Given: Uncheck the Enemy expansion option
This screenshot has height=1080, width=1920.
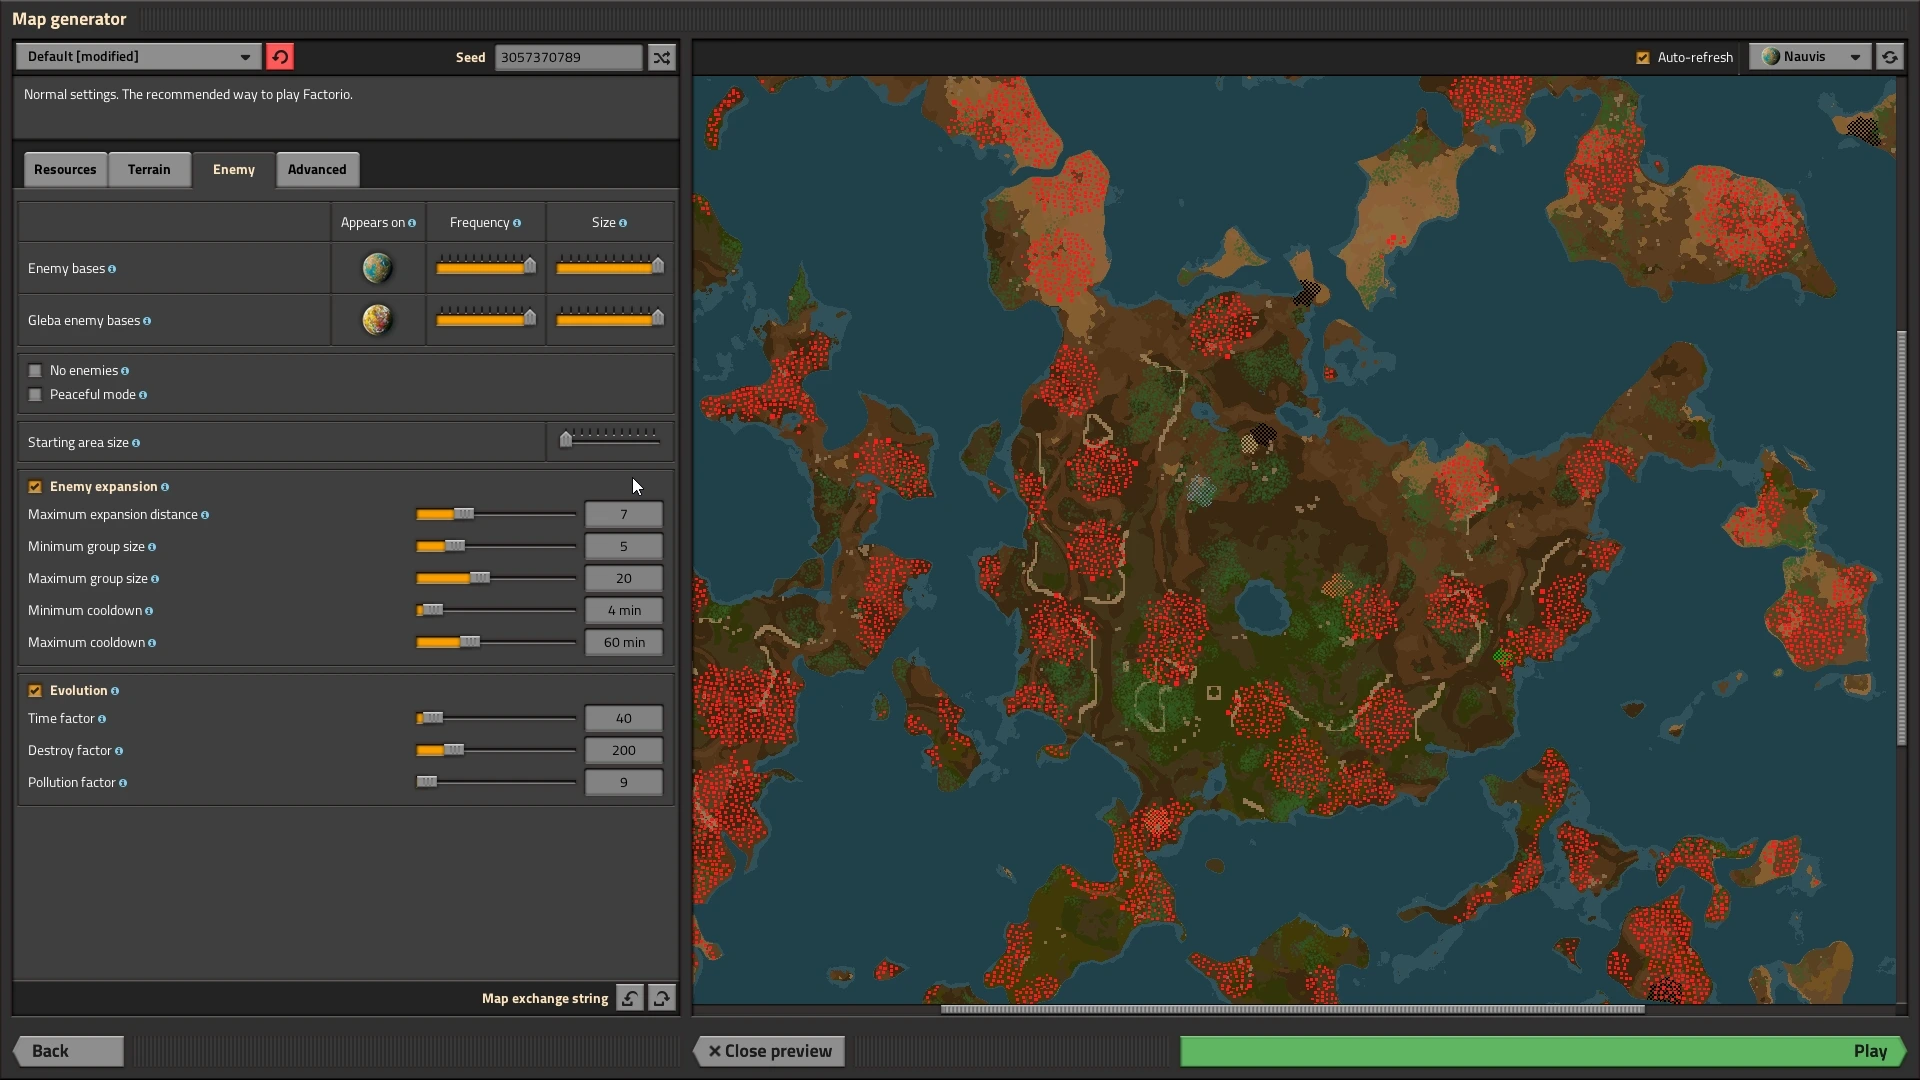Looking at the screenshot, I should click(36, 487).
